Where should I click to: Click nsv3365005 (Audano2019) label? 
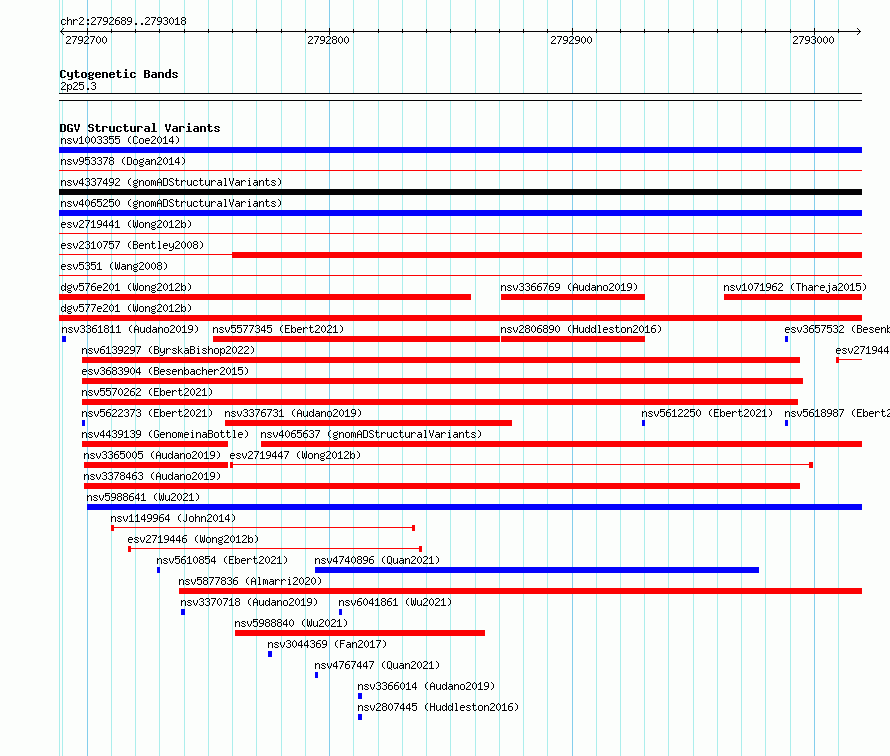pos(152,455)
